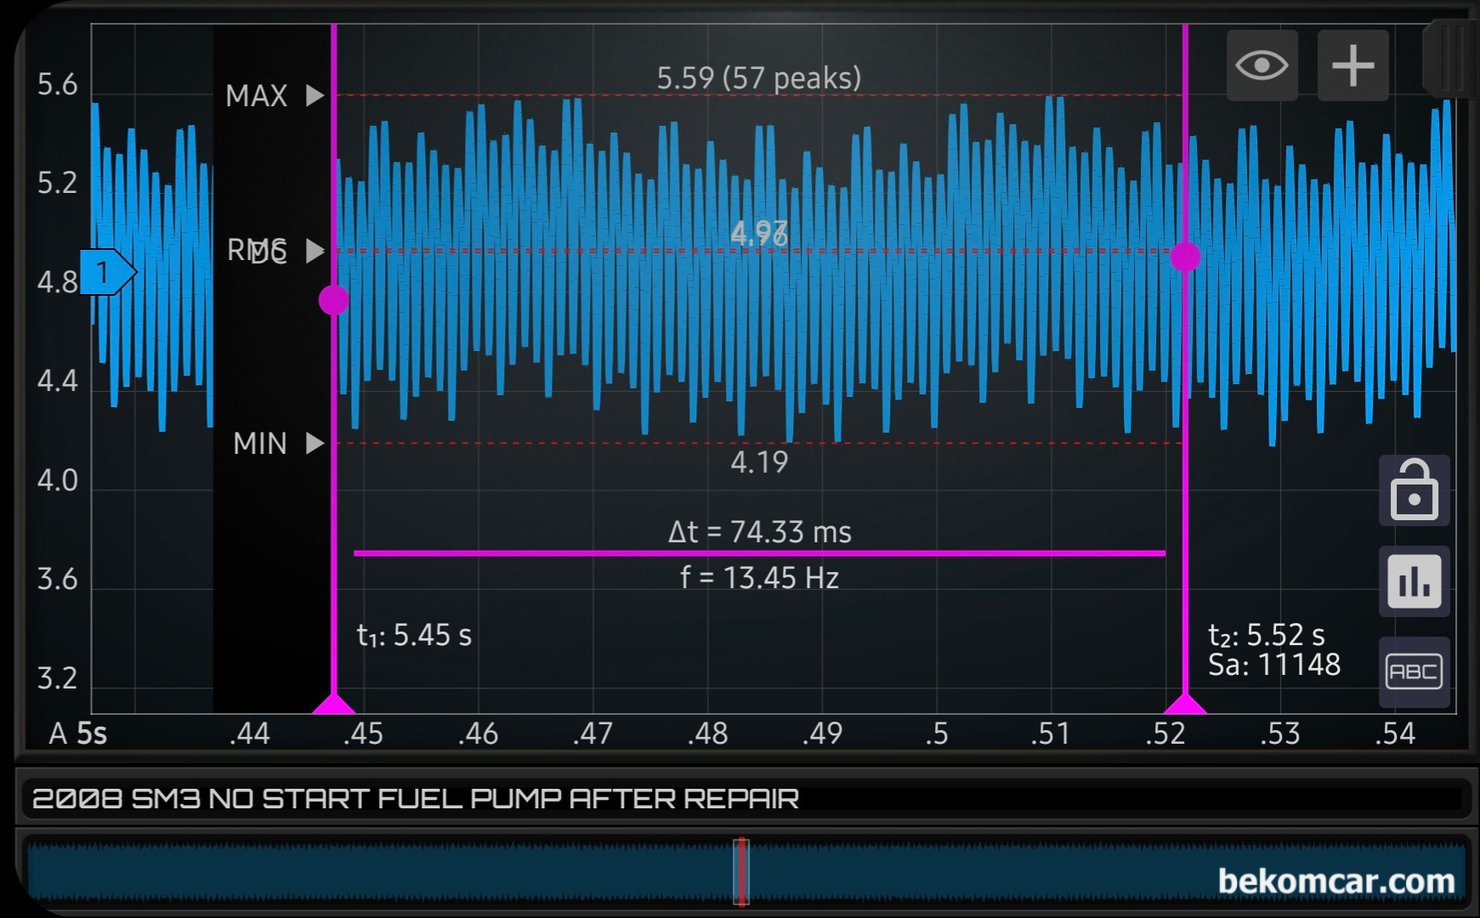The image size is (1480, 918).
Task: Select the channel 1 blue marker
Action: point(105,272)
